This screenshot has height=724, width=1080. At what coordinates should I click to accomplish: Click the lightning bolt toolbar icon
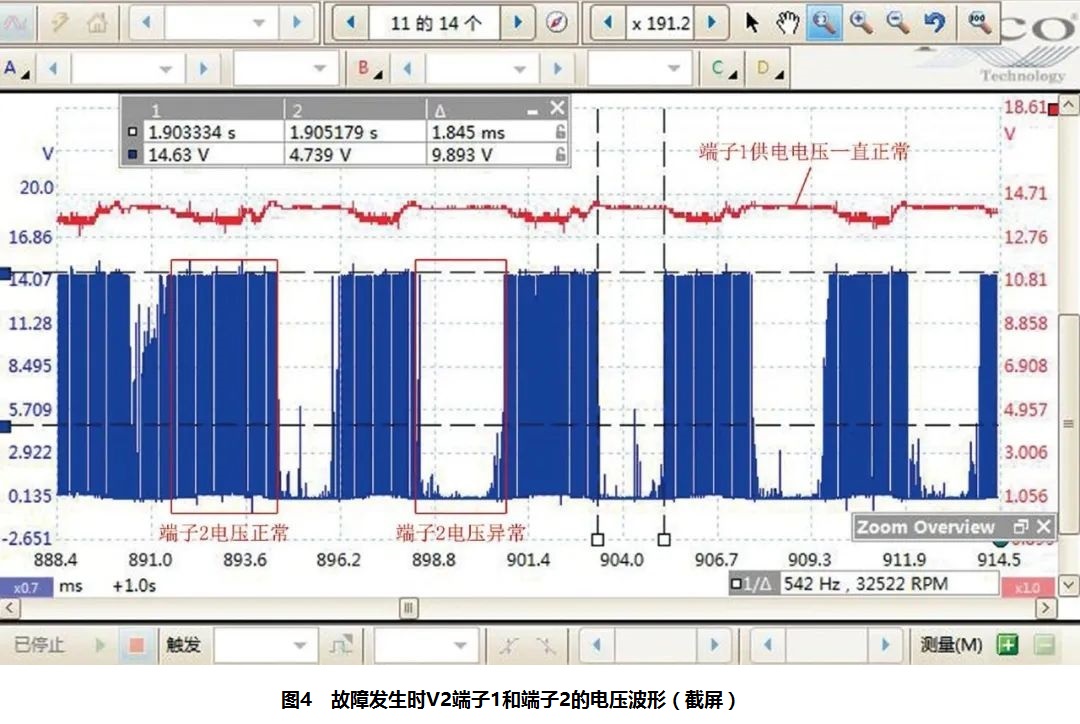pyautogui.click(x=61, y=23)
